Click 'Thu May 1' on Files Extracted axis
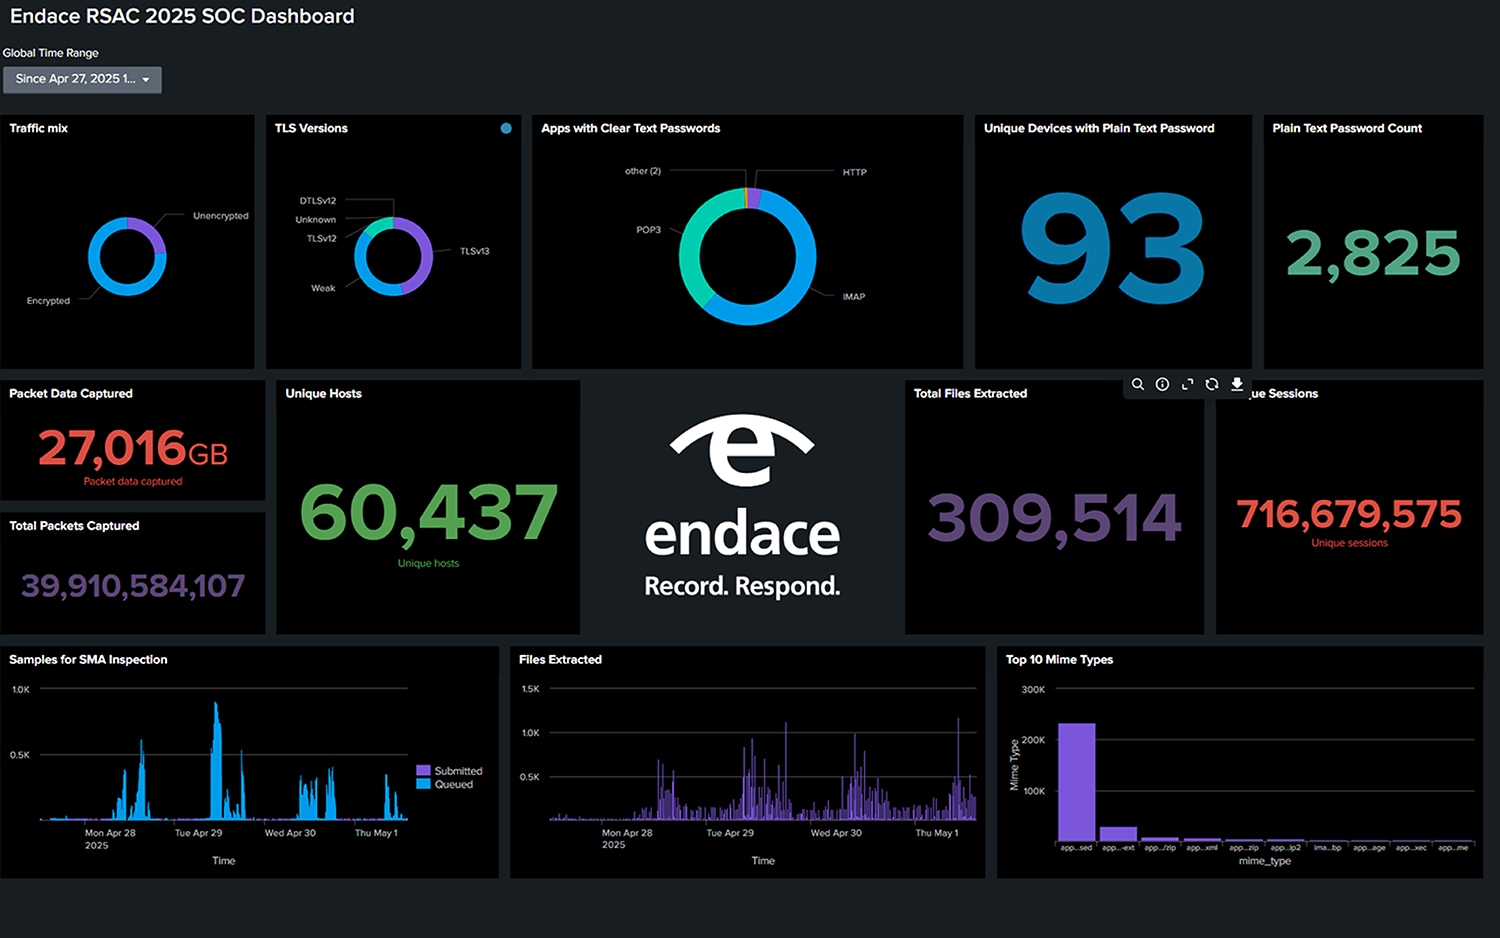 [937, 833]
